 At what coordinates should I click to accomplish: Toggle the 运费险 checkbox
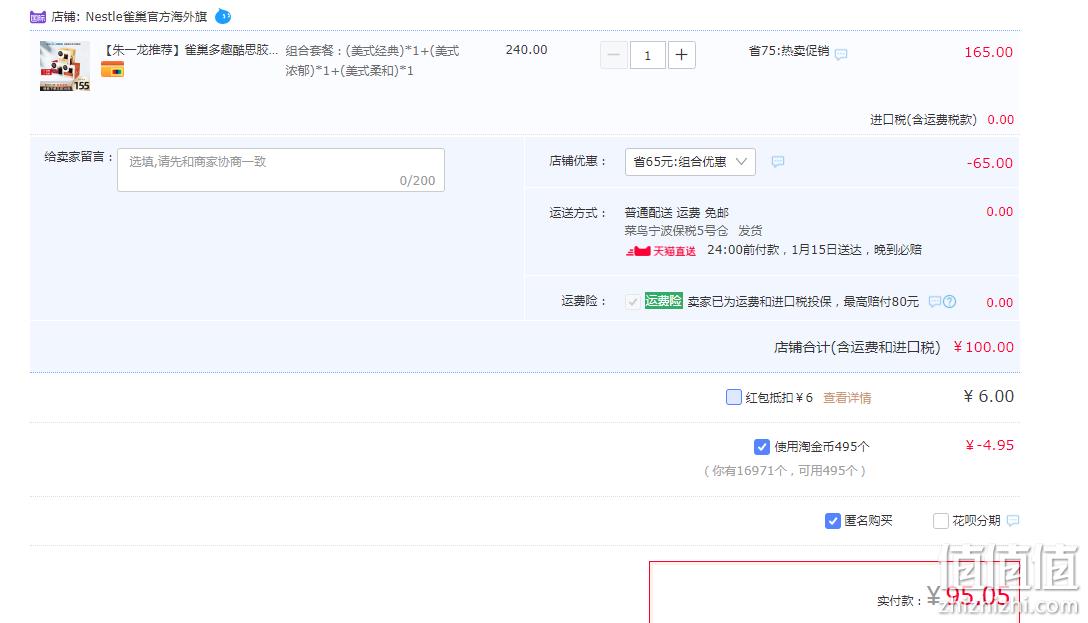632,302
